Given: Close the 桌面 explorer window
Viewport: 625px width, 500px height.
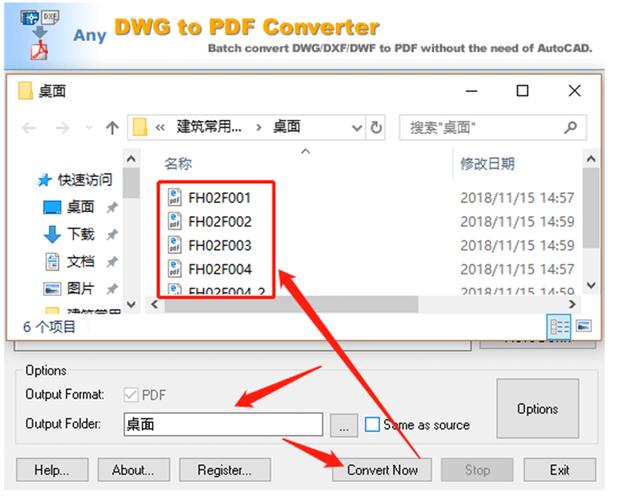Looking at the screenshot, I should click(574, 91).
